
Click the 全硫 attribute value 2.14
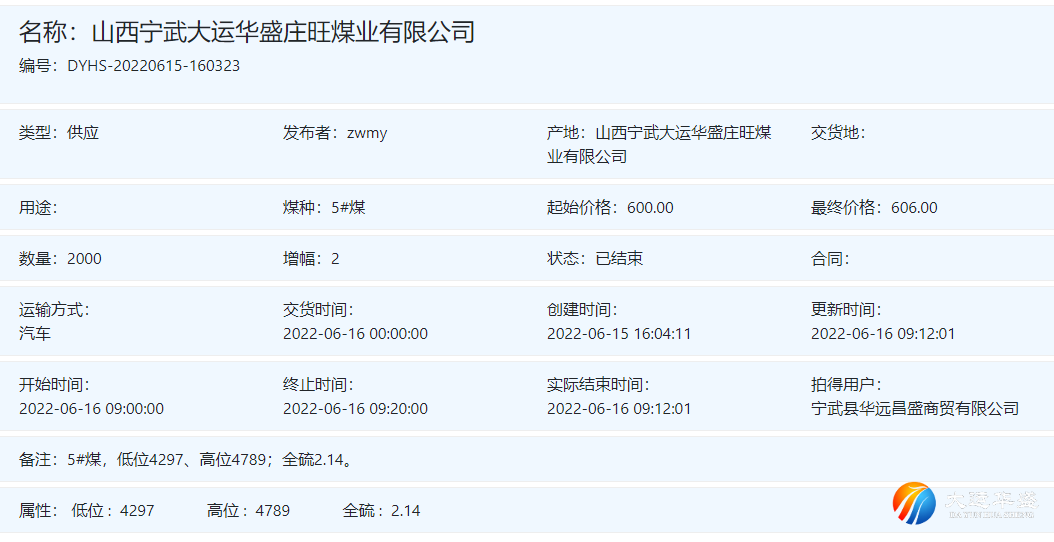[x=405, y=510]
